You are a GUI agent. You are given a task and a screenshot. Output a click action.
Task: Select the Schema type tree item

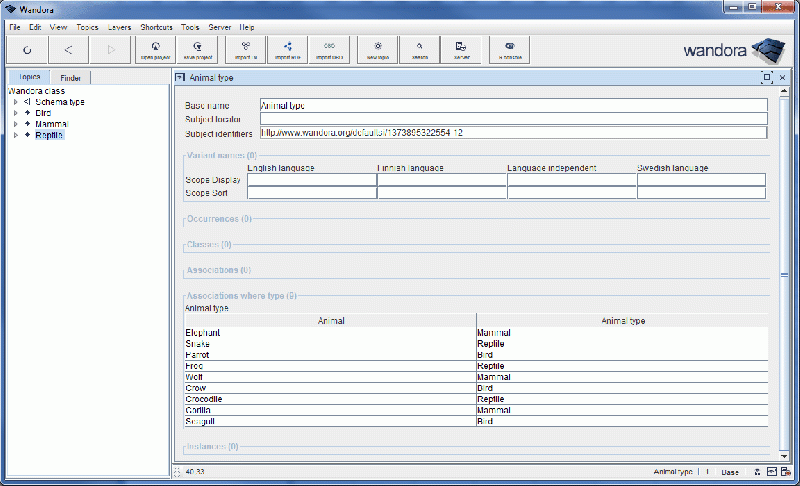(x=60, y=102)
